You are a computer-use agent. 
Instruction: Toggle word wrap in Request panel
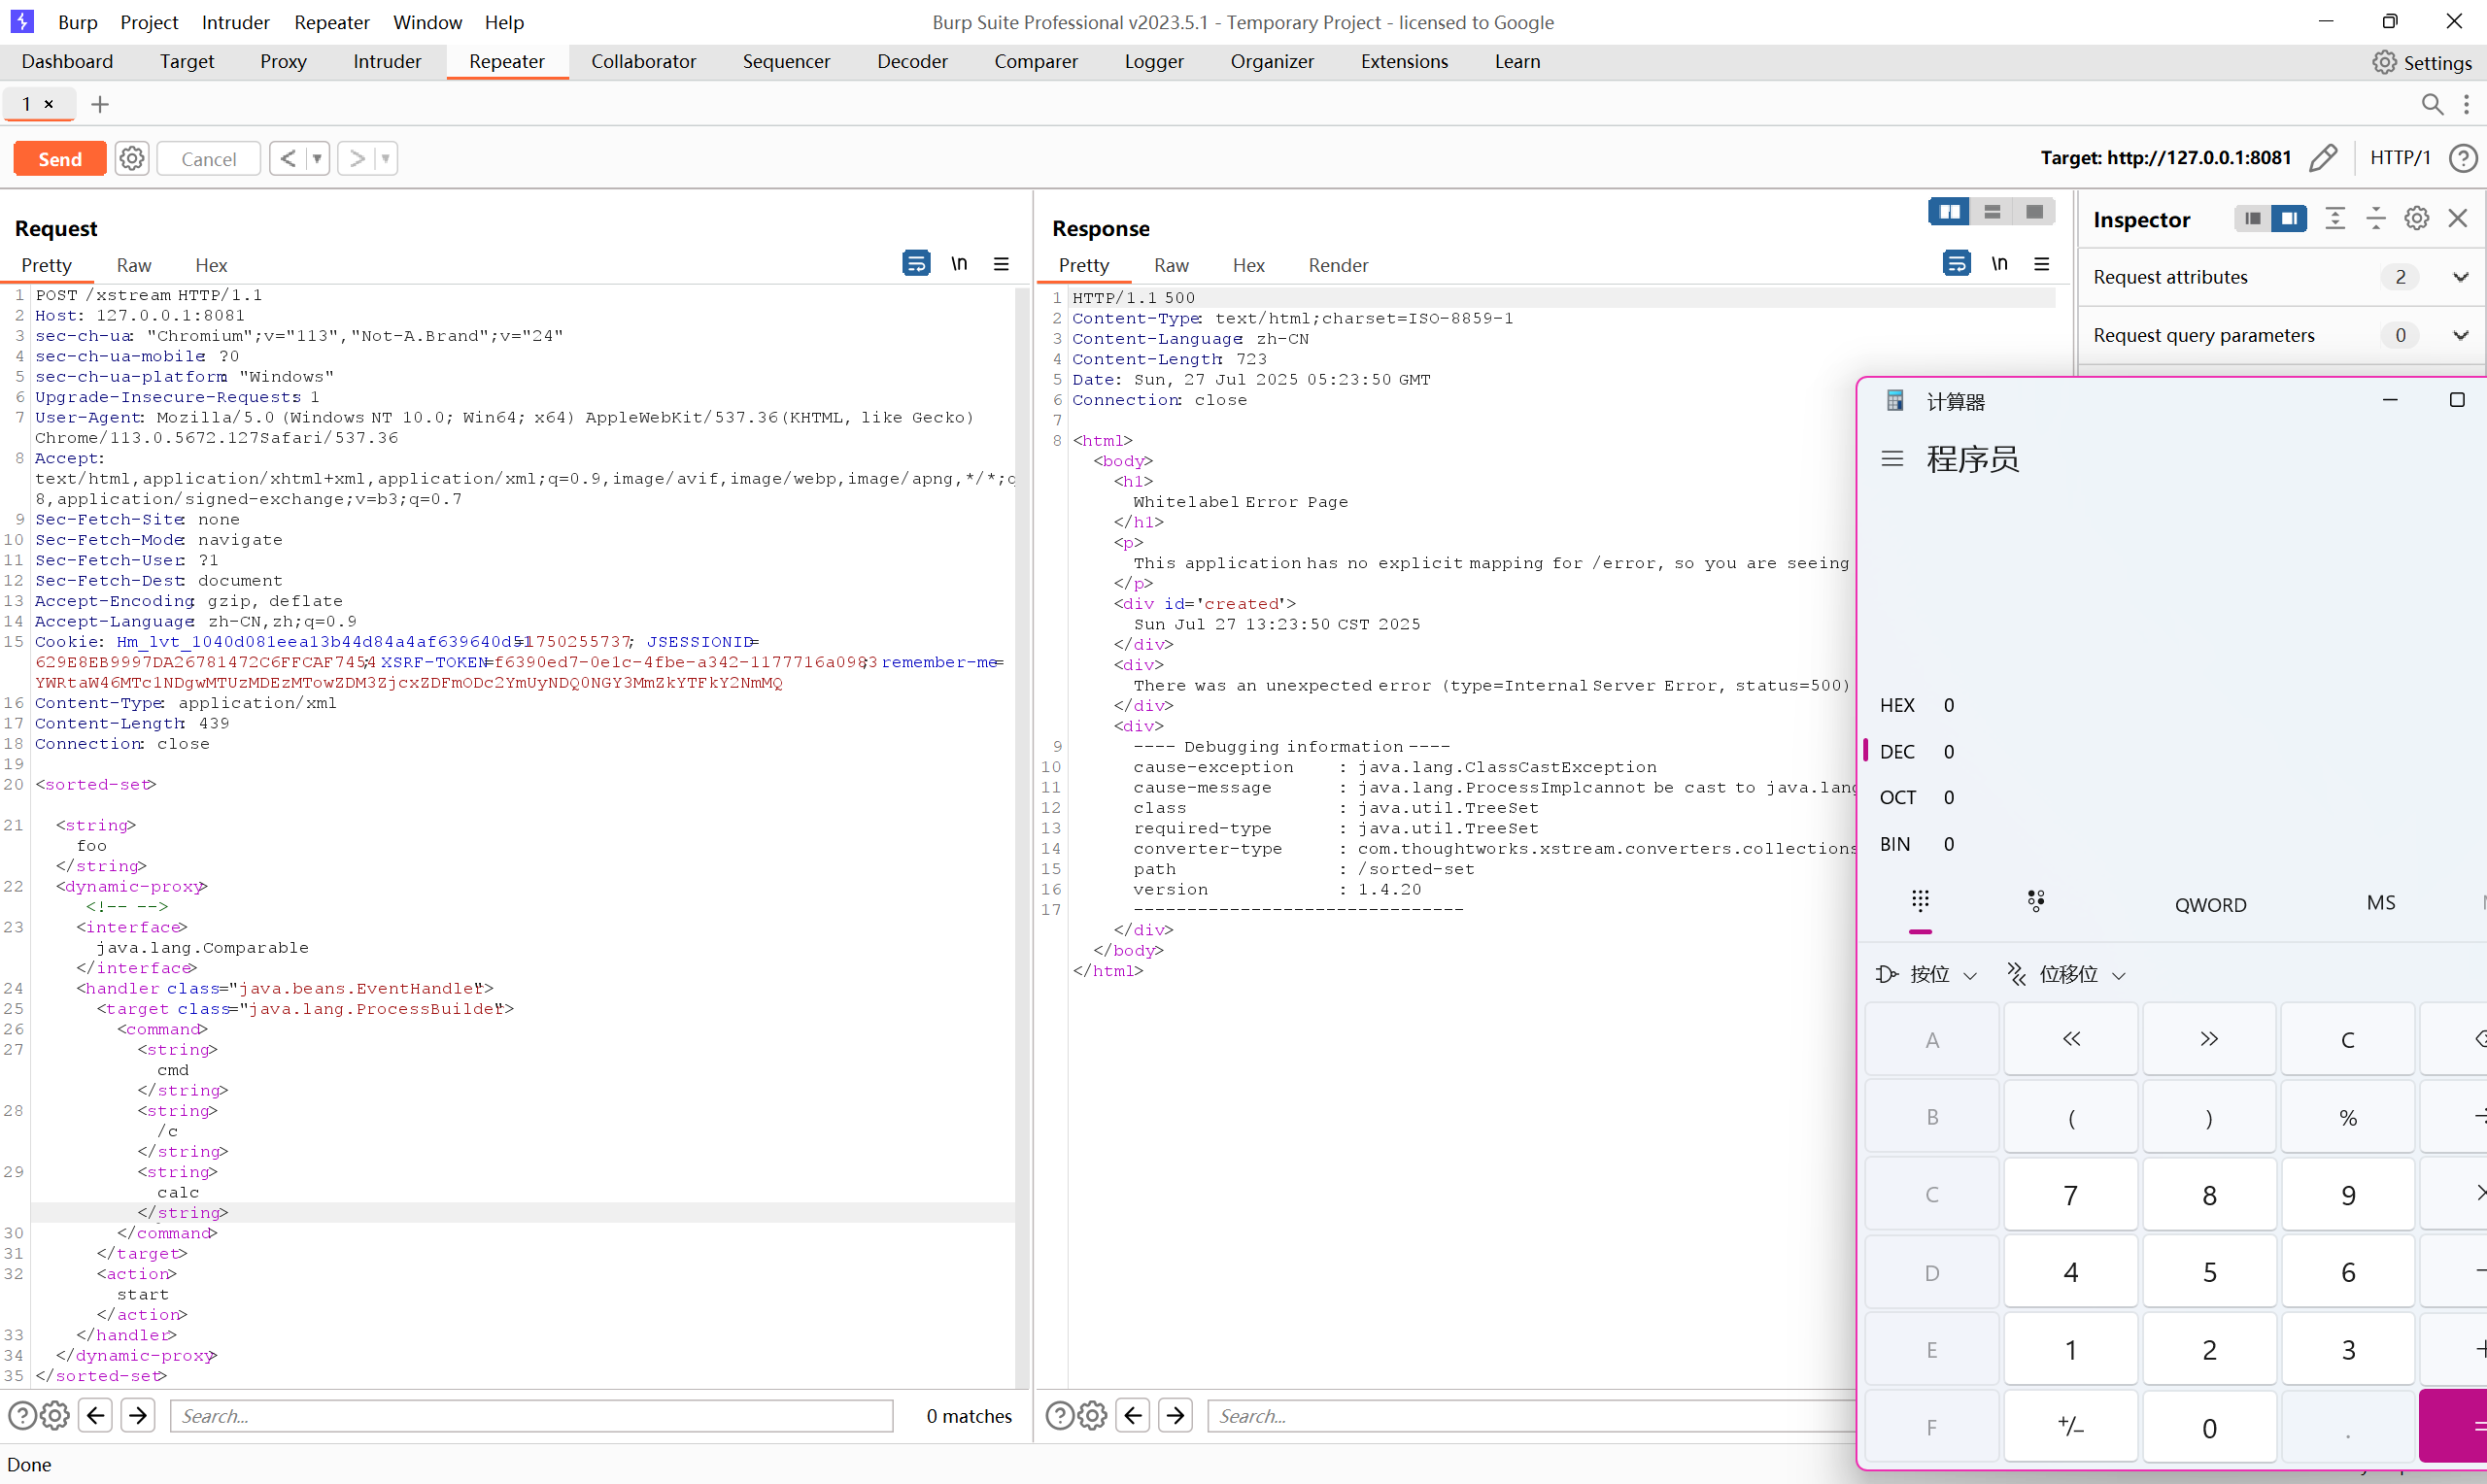coord(915,264)
